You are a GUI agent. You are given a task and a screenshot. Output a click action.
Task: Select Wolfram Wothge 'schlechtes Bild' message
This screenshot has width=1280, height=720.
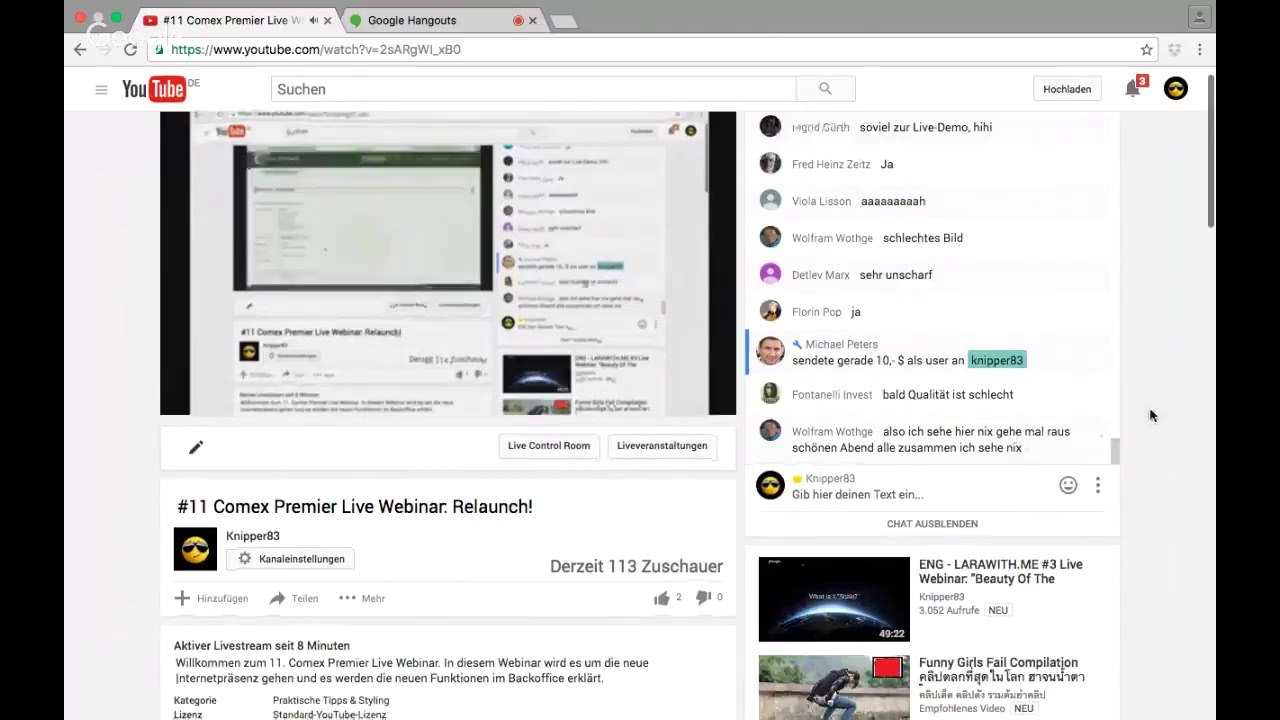[923, 238]
